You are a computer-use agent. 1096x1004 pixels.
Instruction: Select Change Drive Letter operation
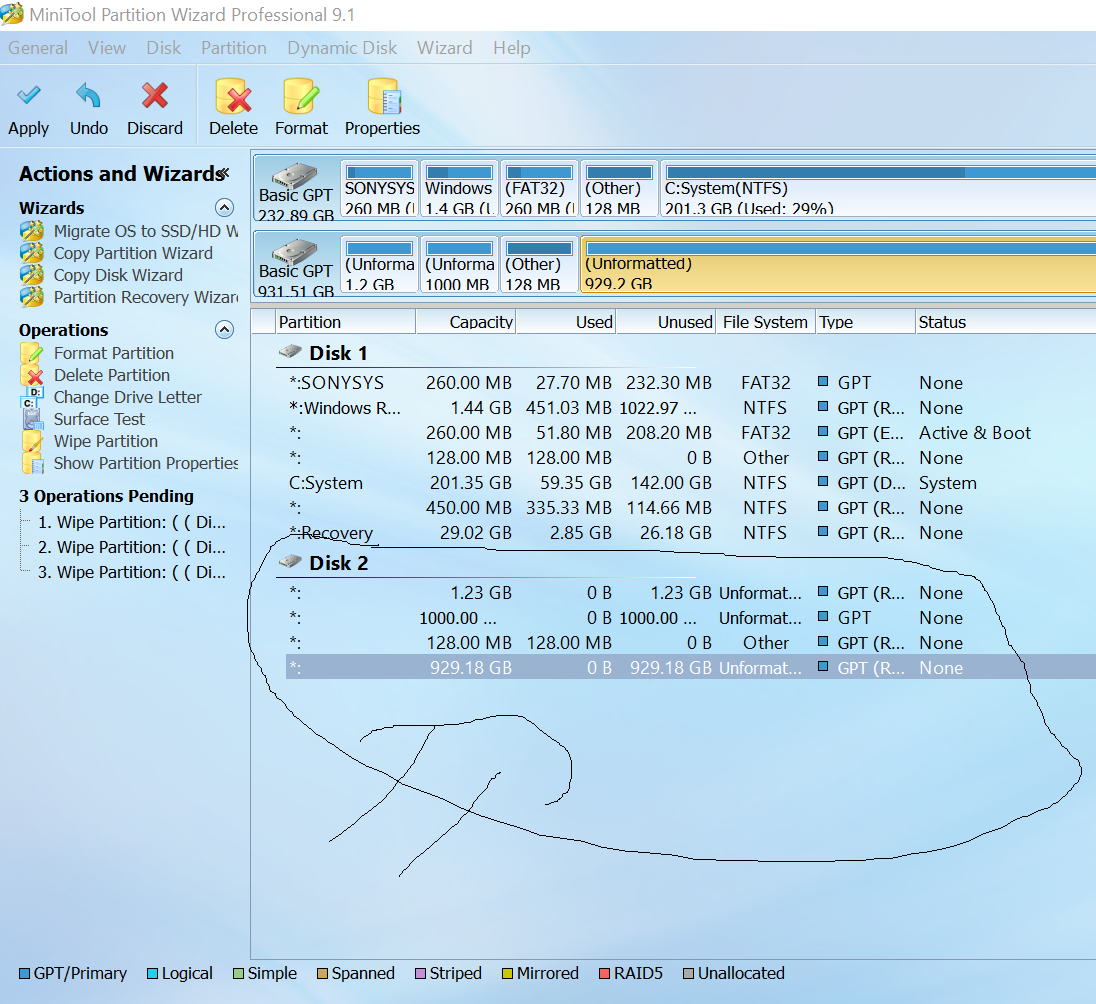[112, 397]
